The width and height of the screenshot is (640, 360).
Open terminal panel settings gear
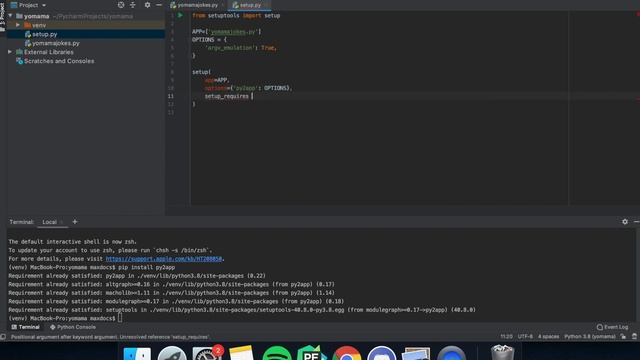[x=625, y=222]
